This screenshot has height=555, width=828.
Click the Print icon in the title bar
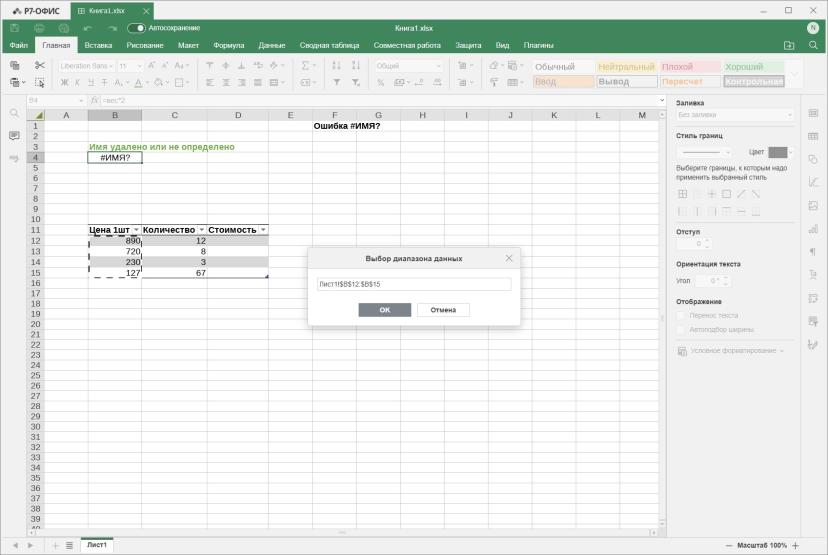(x=39, y=28)
